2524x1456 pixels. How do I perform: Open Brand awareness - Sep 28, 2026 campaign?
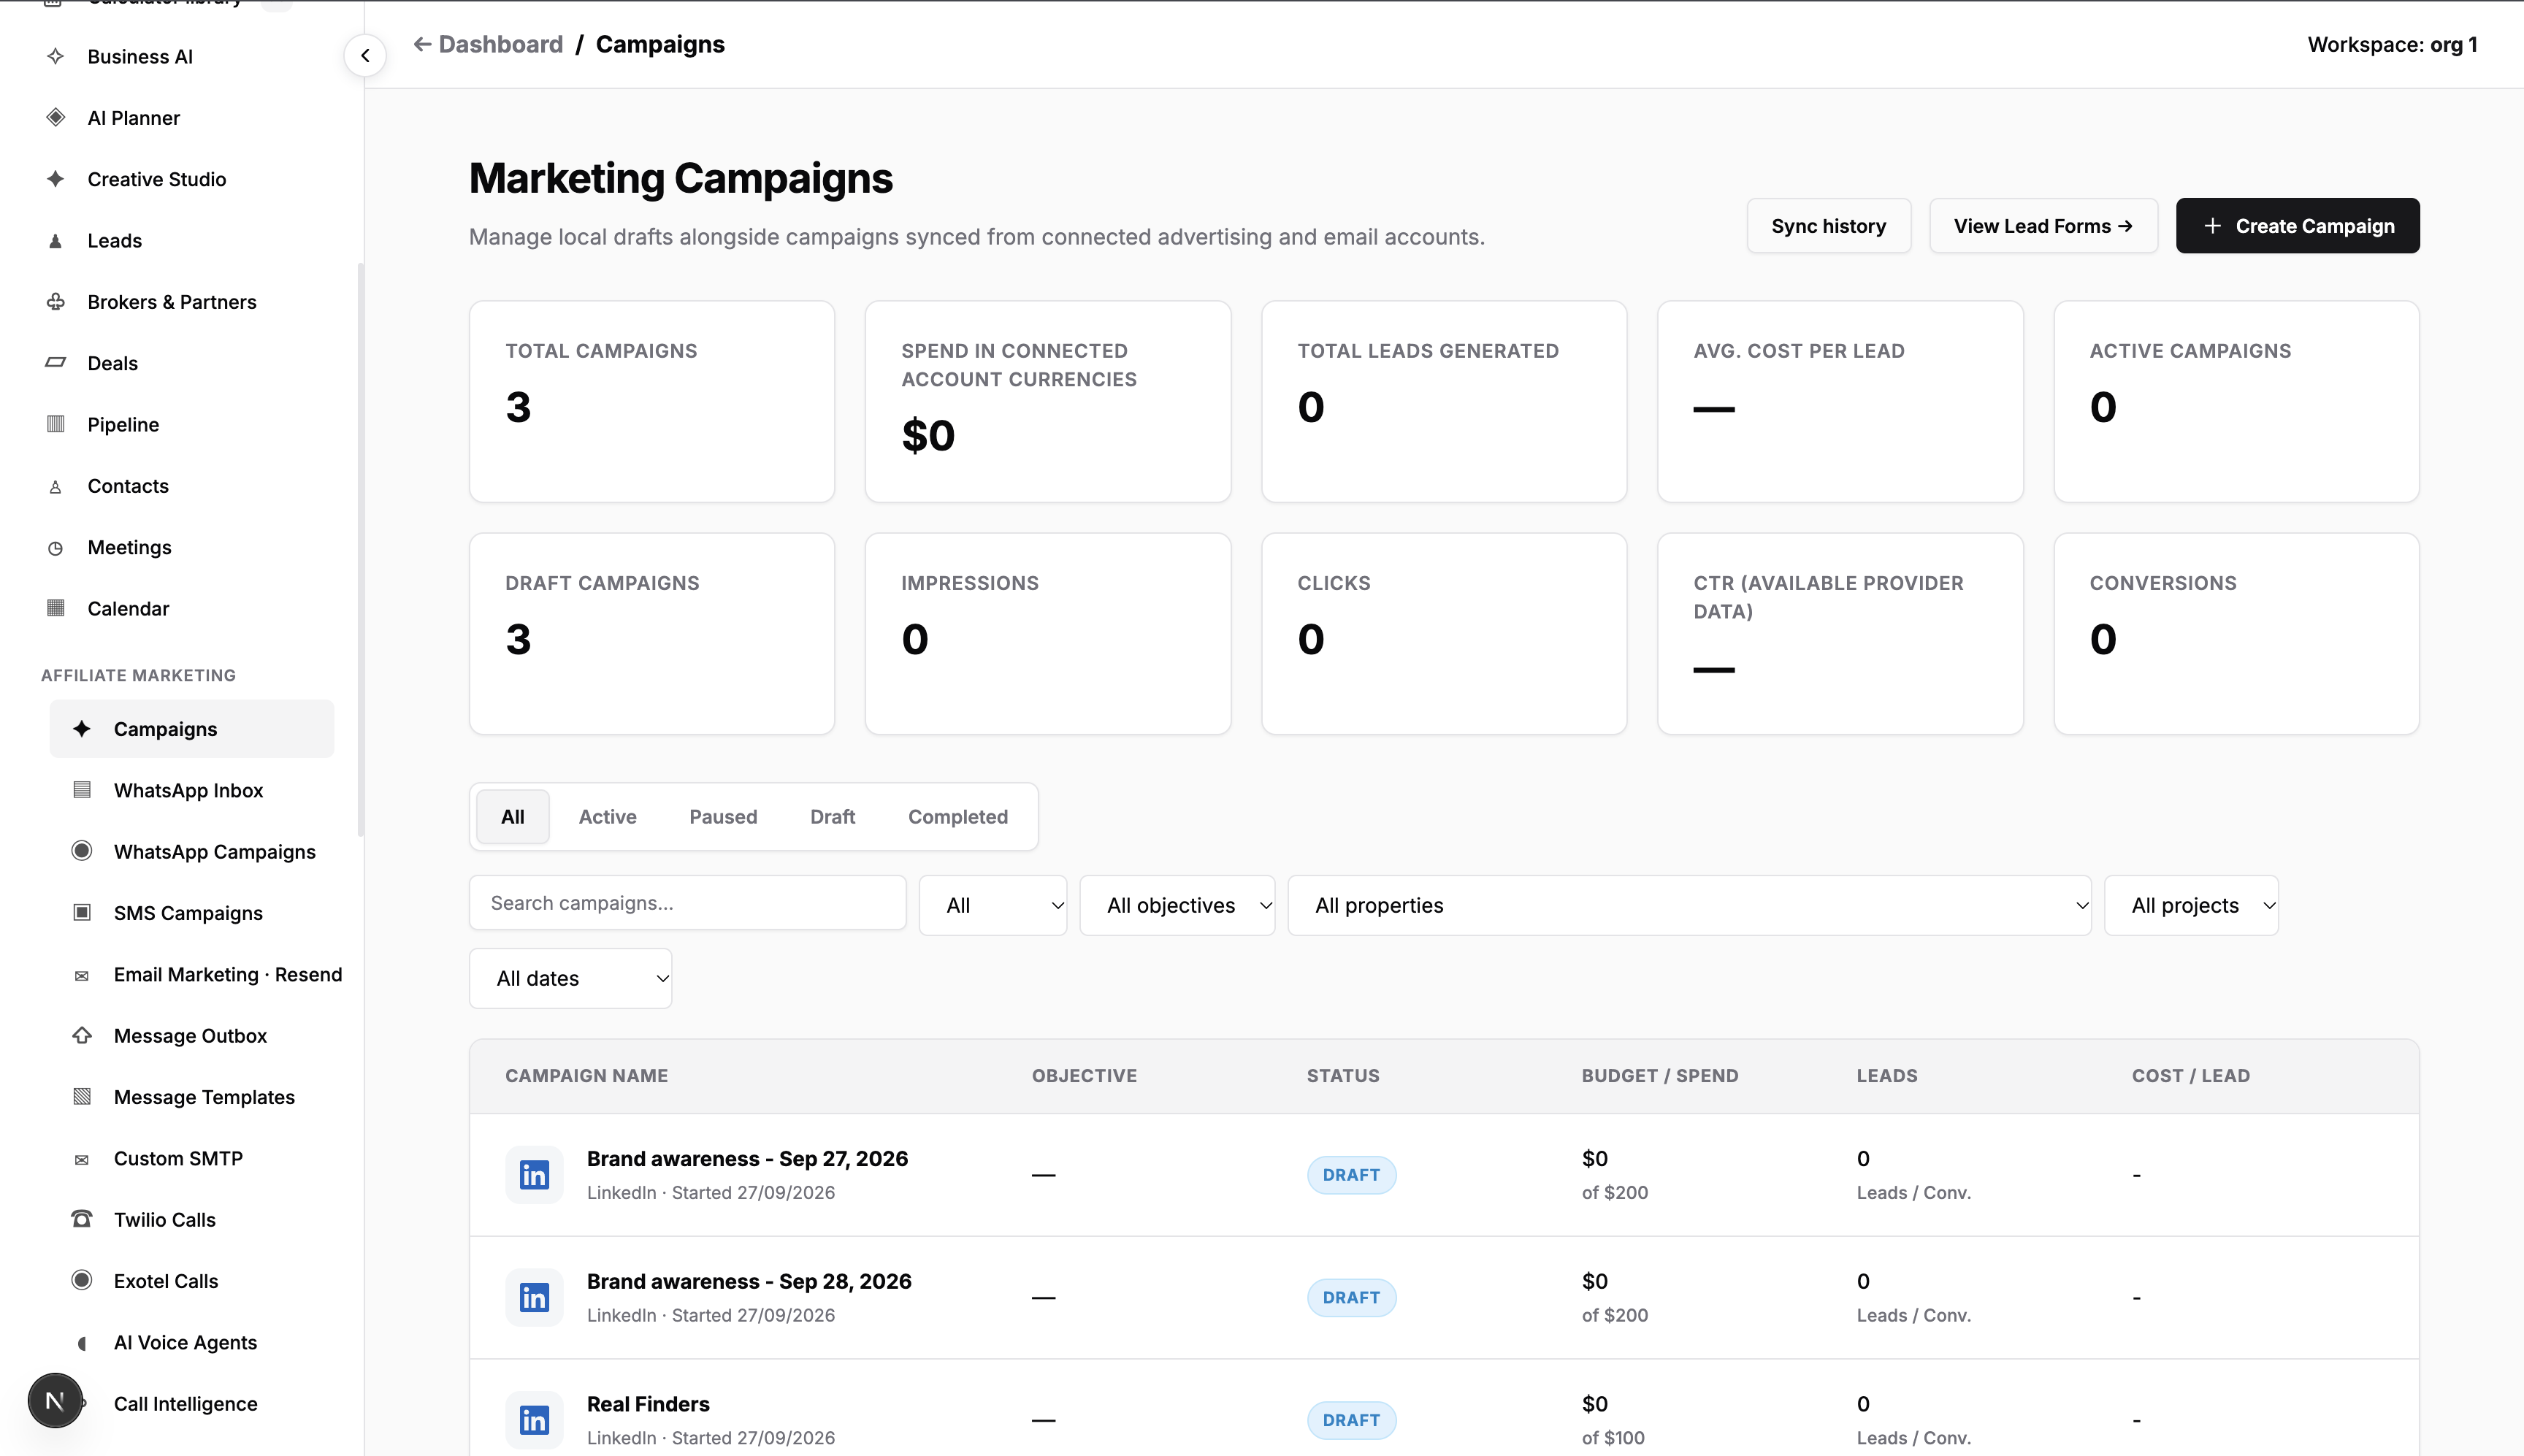click(749, 1281)
